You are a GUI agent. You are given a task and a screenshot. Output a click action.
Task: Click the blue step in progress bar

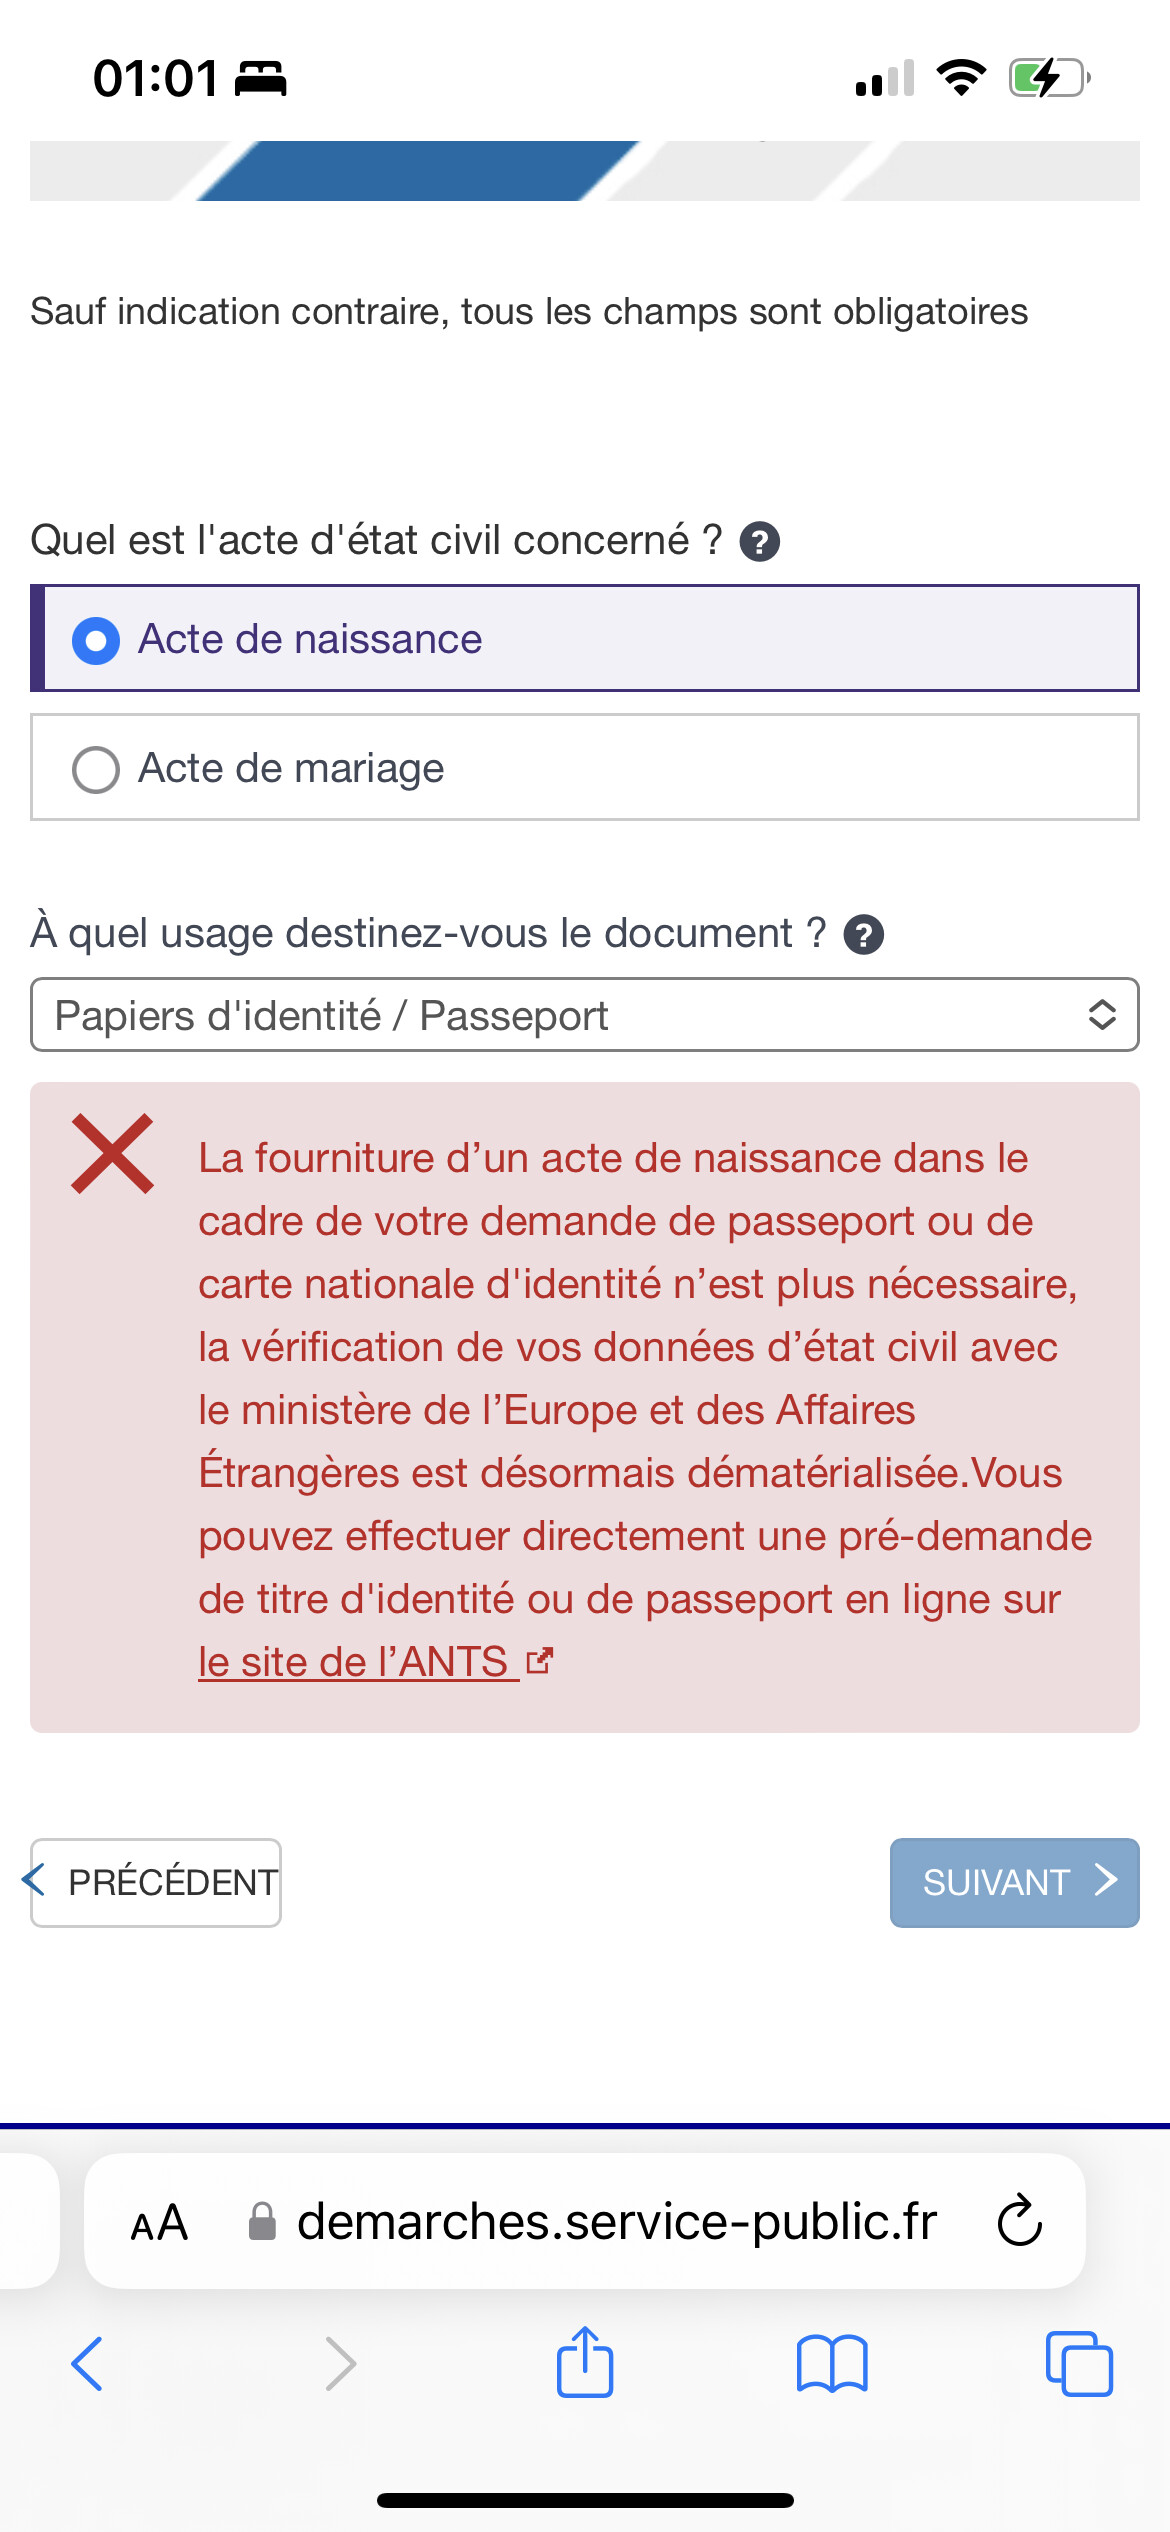417,170
